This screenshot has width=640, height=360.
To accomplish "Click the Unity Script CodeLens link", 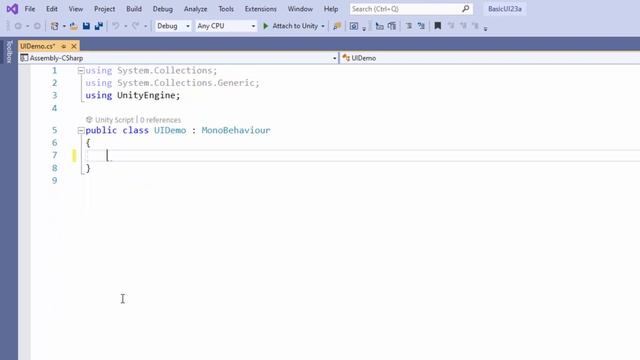I will pyautogui.click(x=114, y=120).
